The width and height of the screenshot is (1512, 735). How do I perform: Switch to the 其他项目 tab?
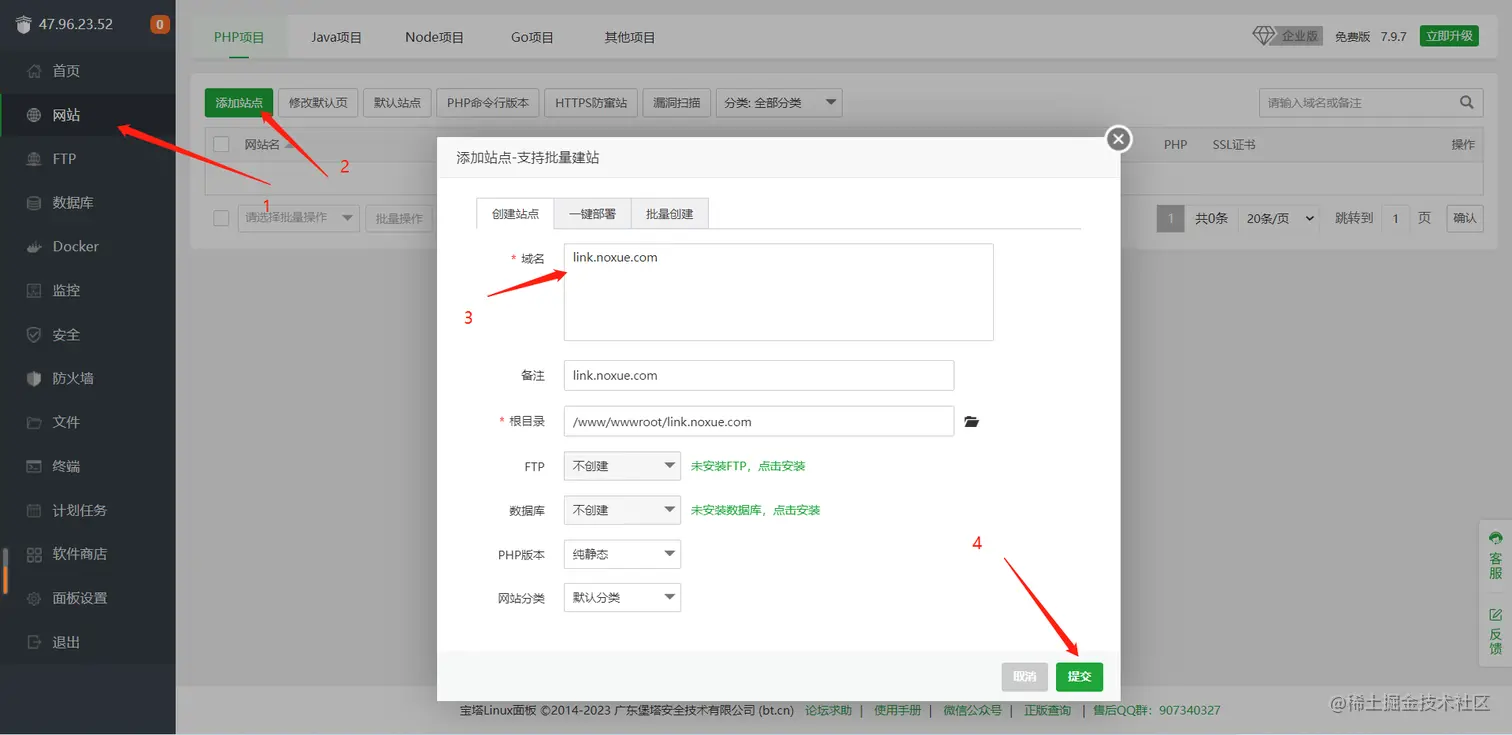pyautogui.click(x=629, y=37)
